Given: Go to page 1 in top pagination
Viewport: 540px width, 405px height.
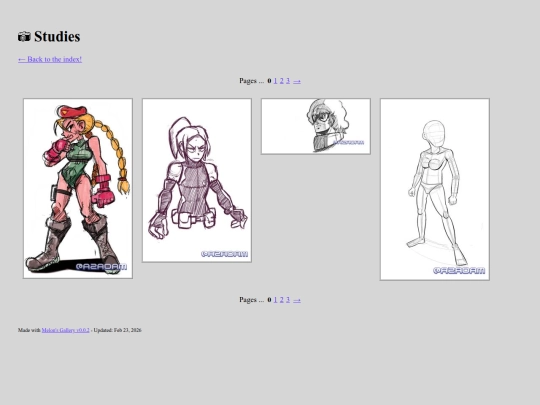Looking at the screenshot, I should tap(275, 81).
